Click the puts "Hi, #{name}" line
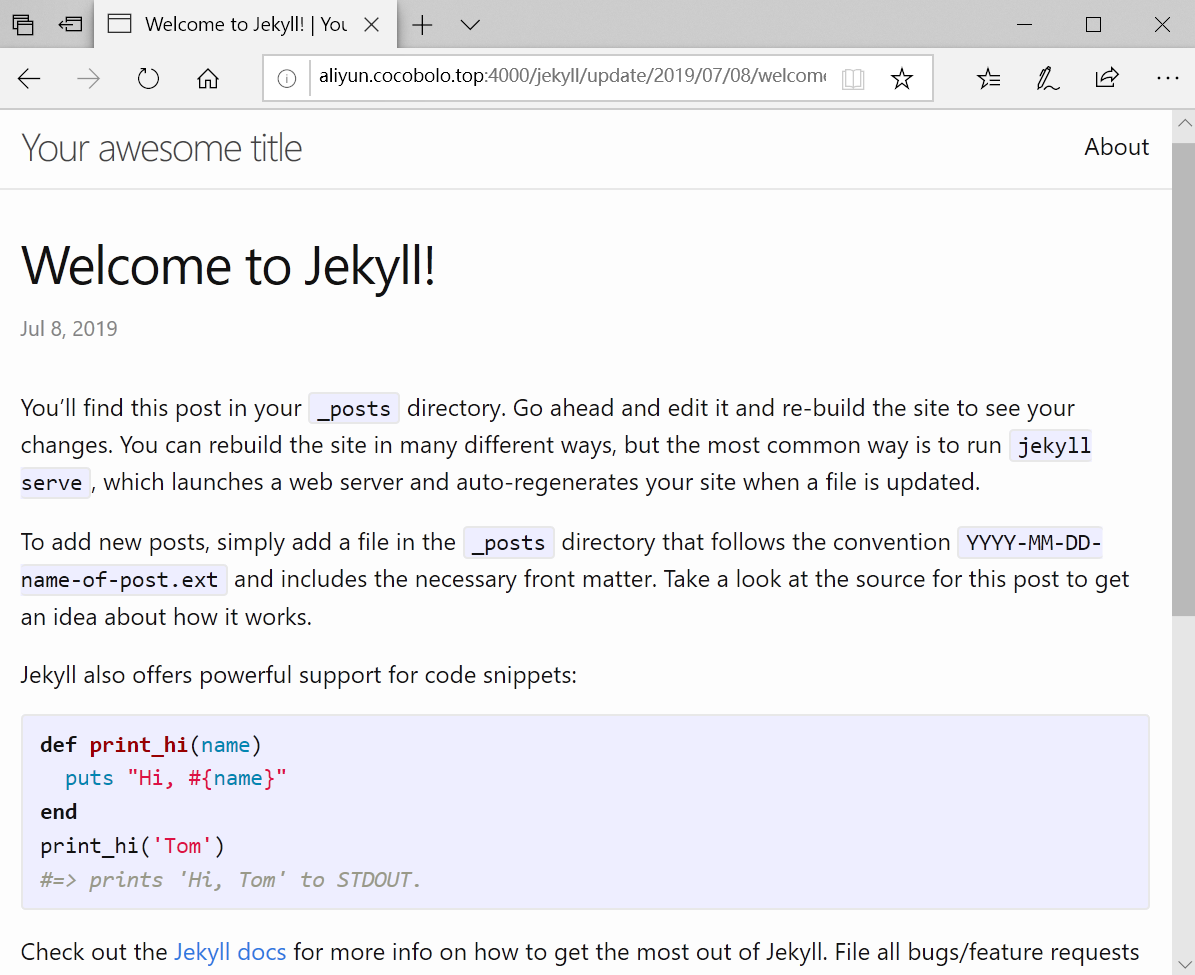The height and width of the screenshot is (975, 1195). 175,778
